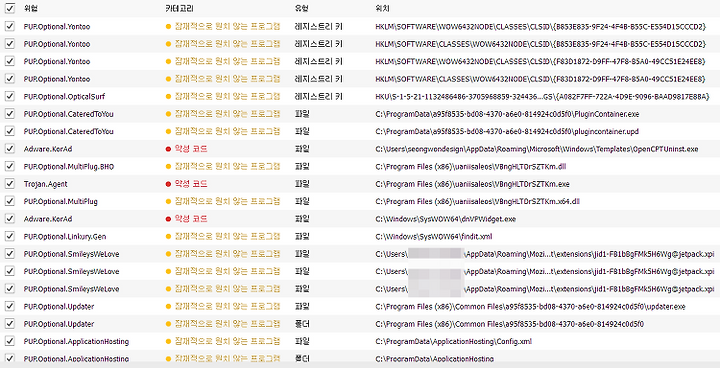
Task: Click the yellow dot in the updater.exe row
Action: (x=168, y=306)
